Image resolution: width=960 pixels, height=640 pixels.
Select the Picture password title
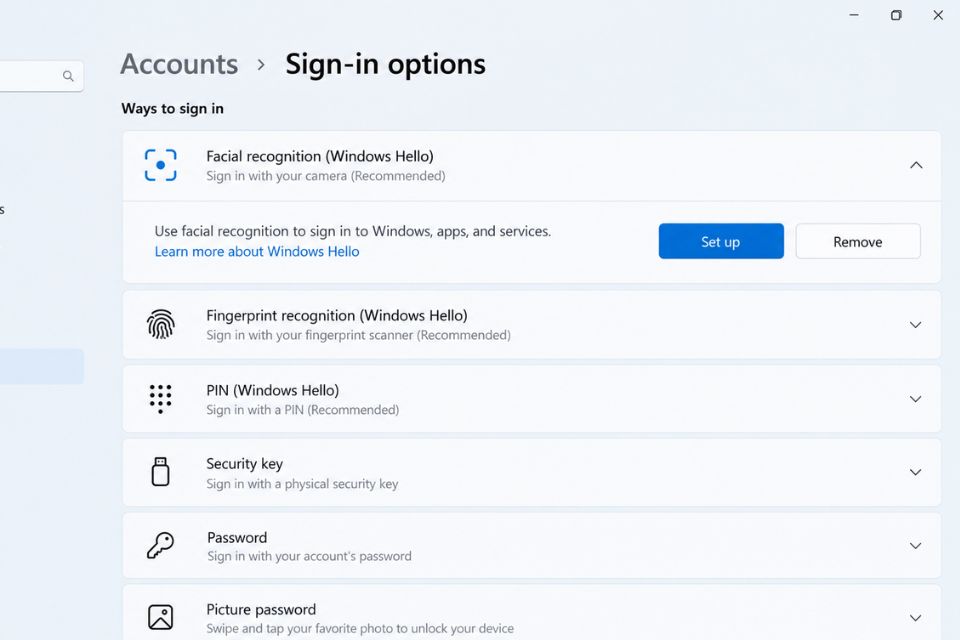(x=261, y=609)
